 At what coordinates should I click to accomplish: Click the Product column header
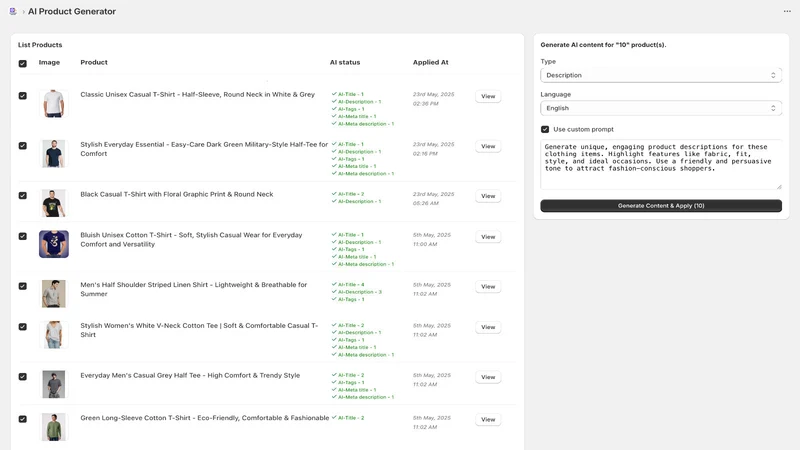(94, 62)
